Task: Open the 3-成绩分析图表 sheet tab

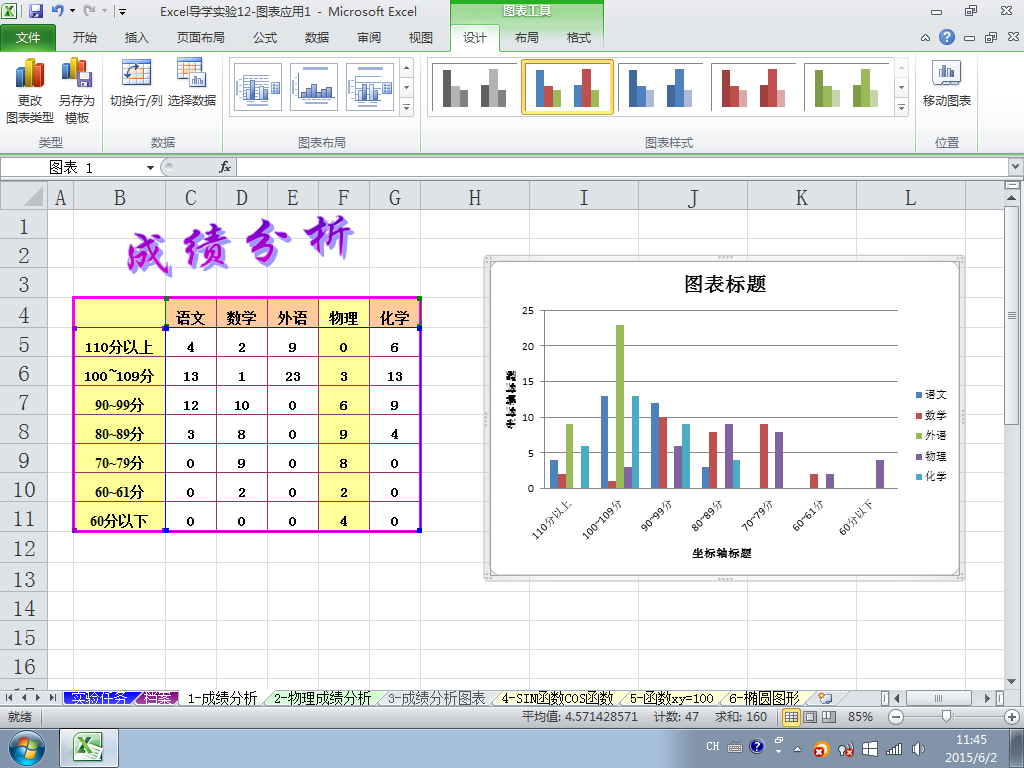Action: [x=436, y=698]
